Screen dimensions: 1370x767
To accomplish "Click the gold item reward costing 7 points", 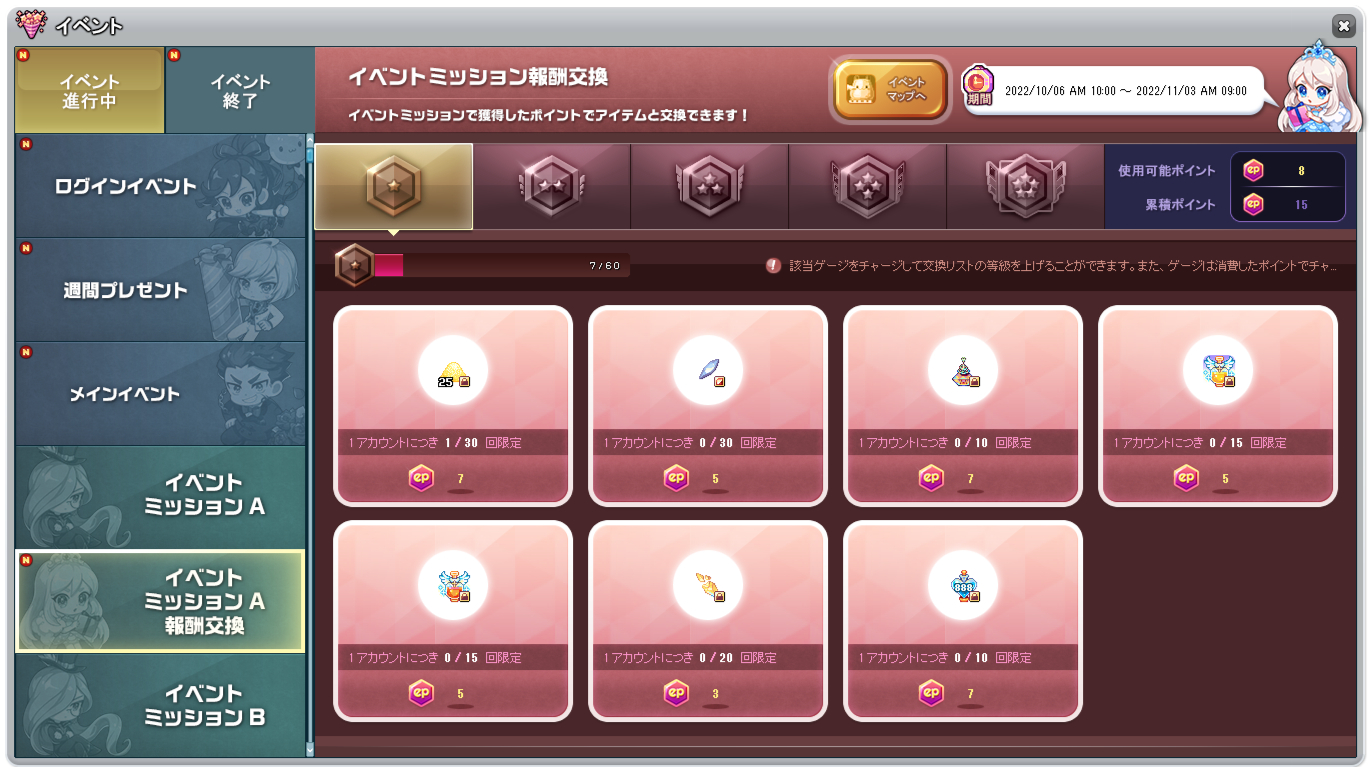I will point(453,371).
